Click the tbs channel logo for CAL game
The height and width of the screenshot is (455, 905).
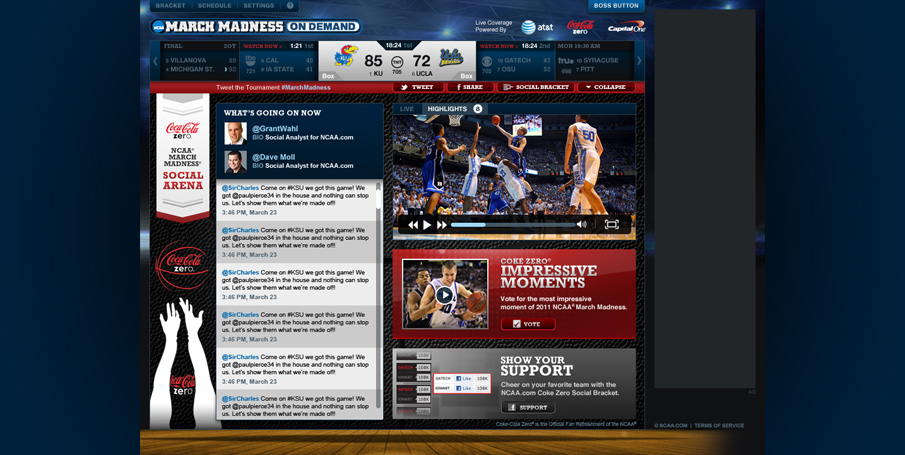tap(250, 59)
